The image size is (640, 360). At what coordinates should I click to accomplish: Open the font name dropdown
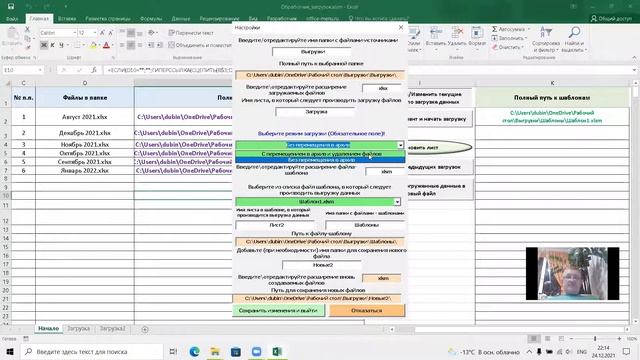pyautogui.click(x=75, y=33)
